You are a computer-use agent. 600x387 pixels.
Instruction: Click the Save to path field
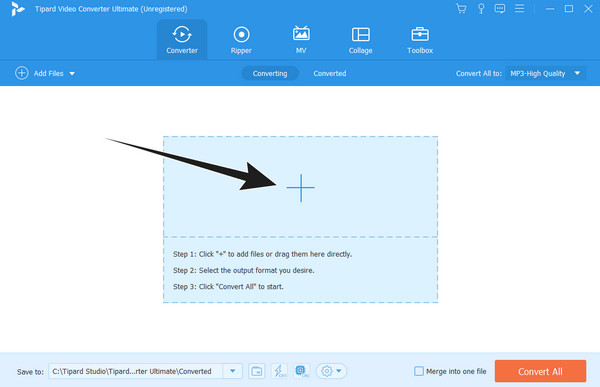click(x=135, y=371)
